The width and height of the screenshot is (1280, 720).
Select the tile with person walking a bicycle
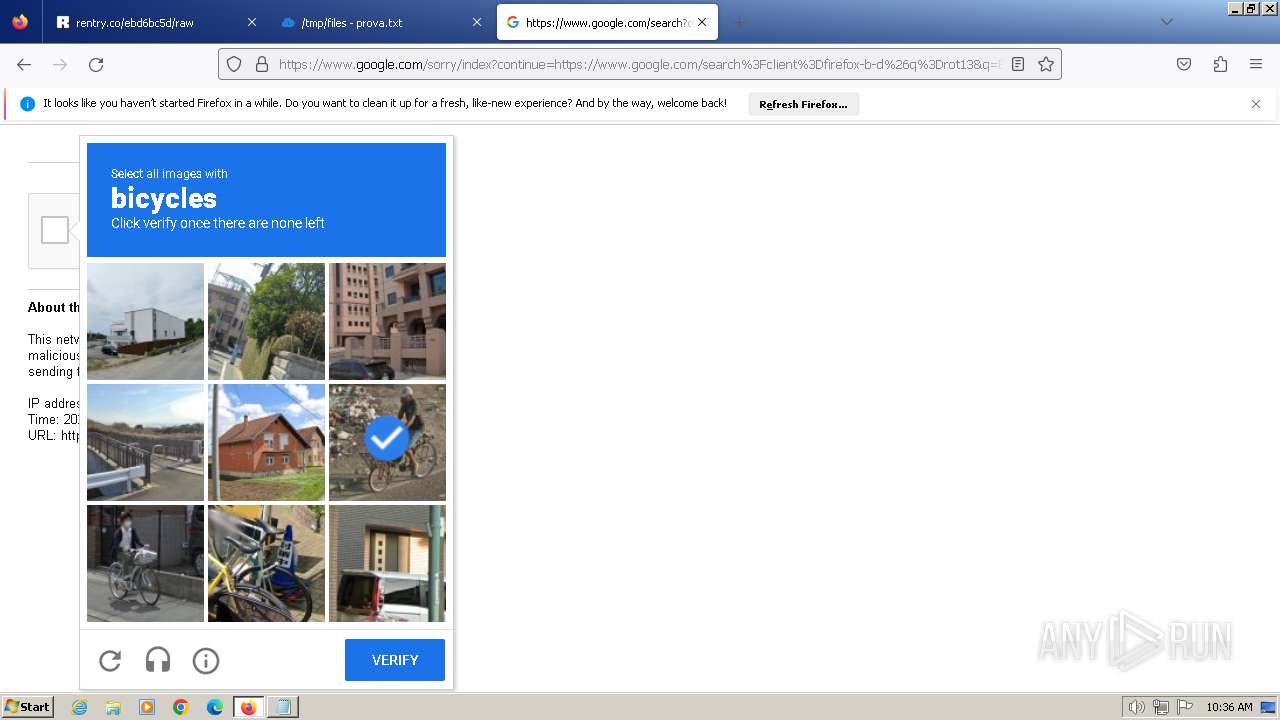click(145, 563)
